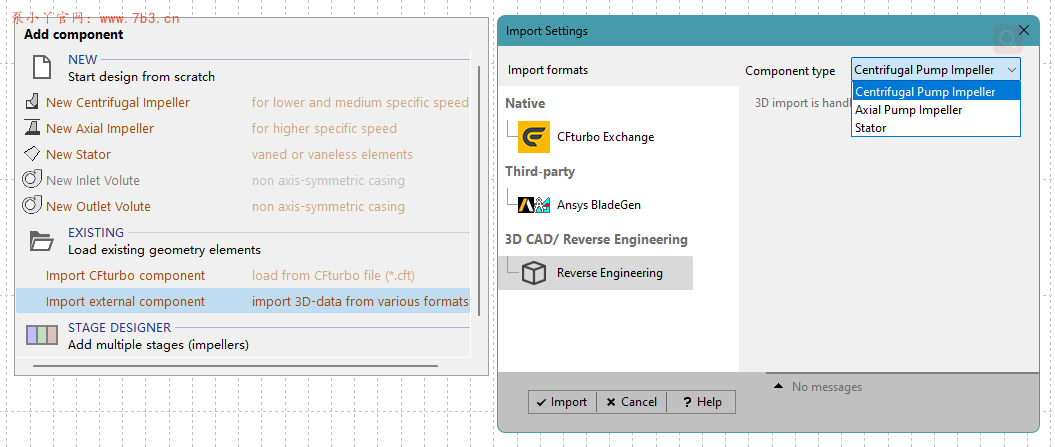Click the New Outlet Volute icon
The image size is (1055, 447).
tap(32, 205)
